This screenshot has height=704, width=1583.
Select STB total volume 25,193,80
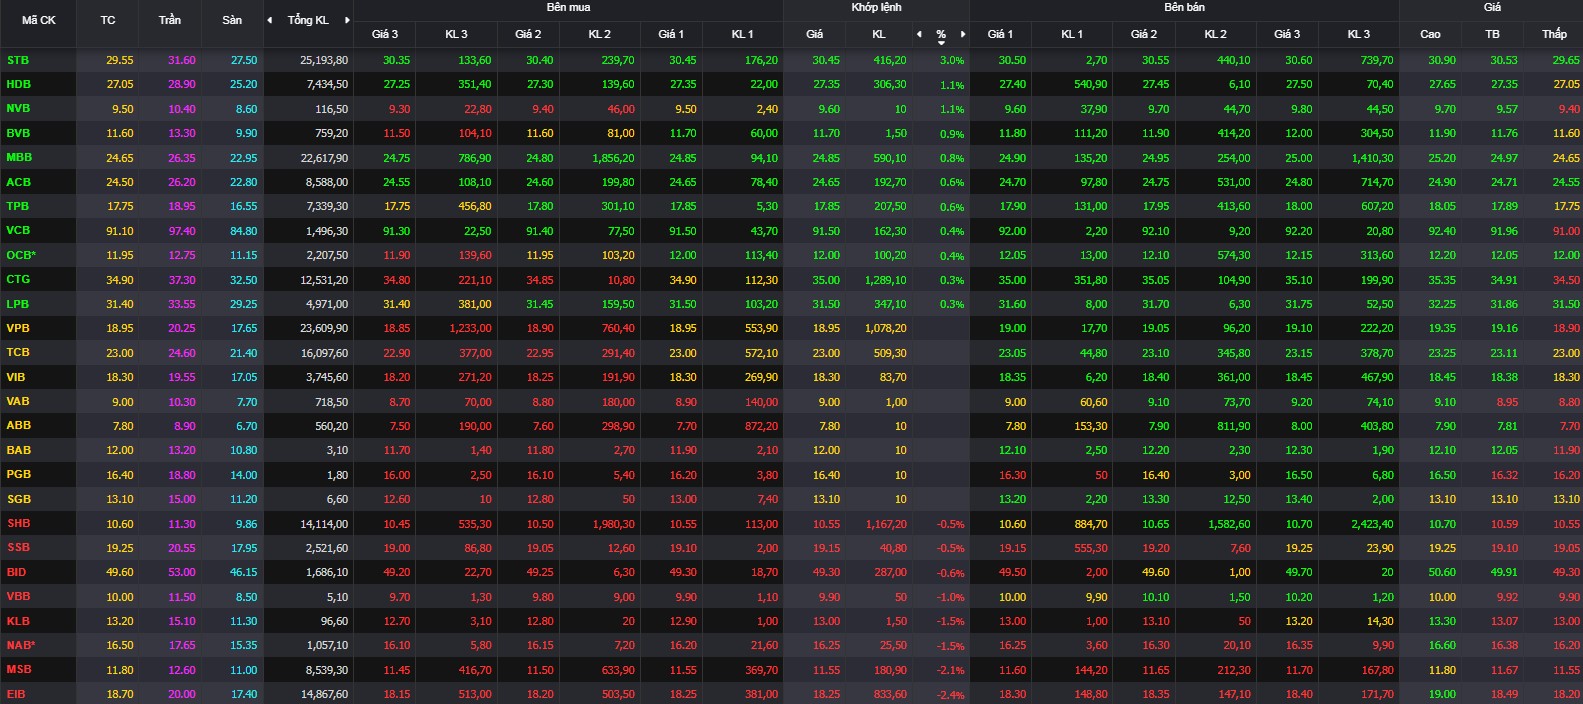[324, 60]
